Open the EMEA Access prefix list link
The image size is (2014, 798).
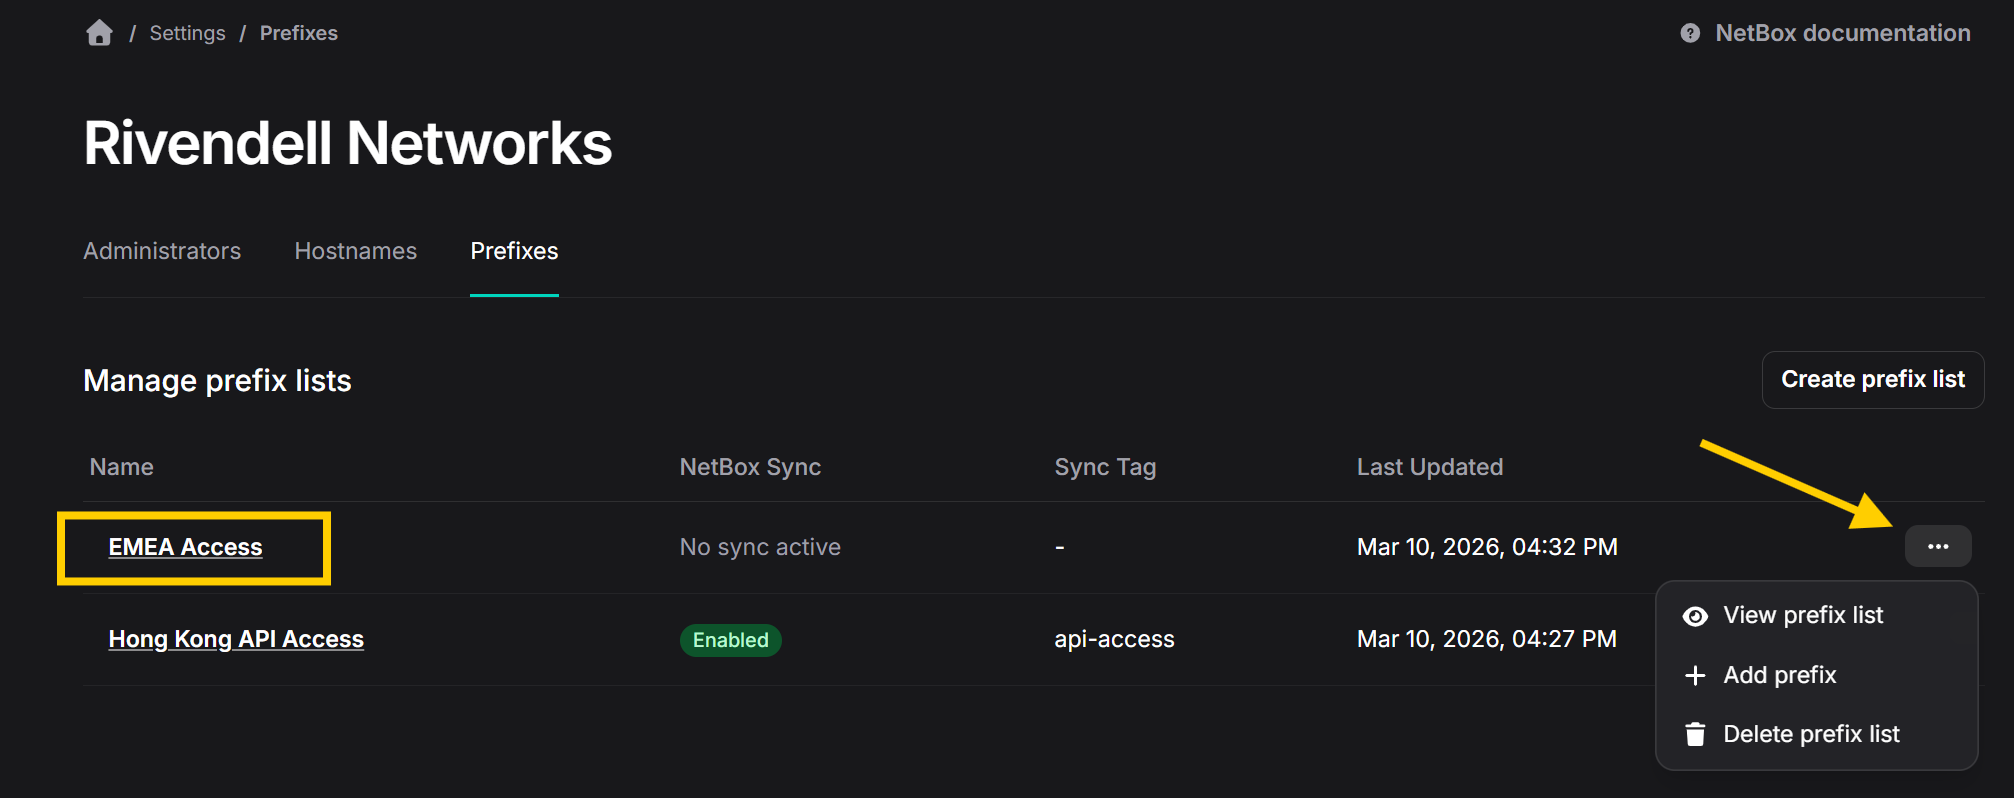(x=185, y=548)
